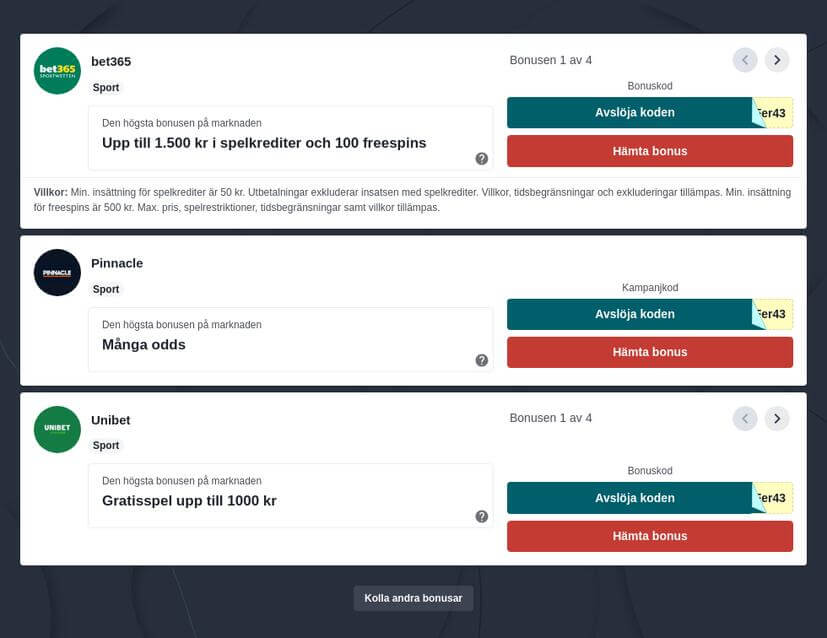The width and height of the screenshot is (827, 638).
Task: Open the help icon on the Pinnacle offer
Action: 481,359
